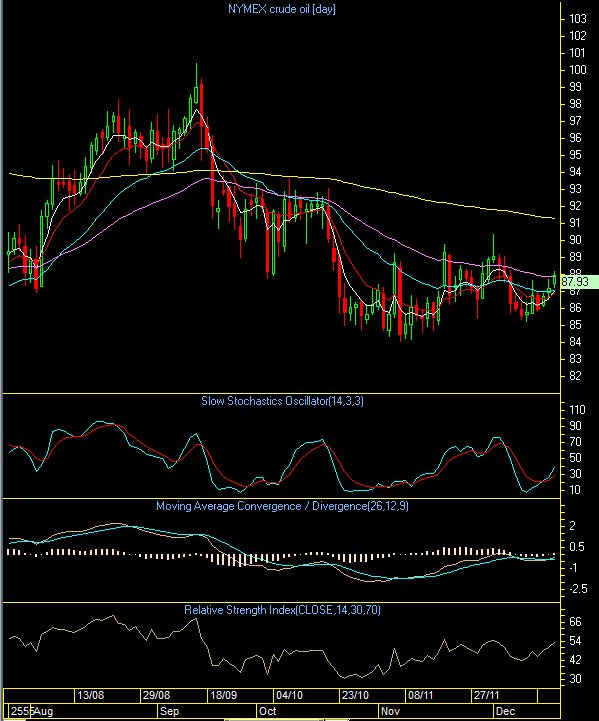Select the Nov month label
This screenshot has height=721, width=599.
tap(390, 711)
